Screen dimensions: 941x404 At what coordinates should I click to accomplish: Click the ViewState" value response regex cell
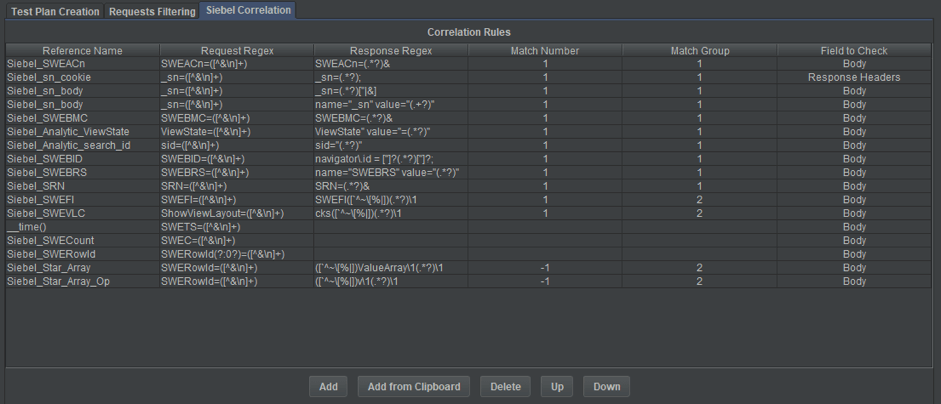pyautogui.click(x=391, y=131)
